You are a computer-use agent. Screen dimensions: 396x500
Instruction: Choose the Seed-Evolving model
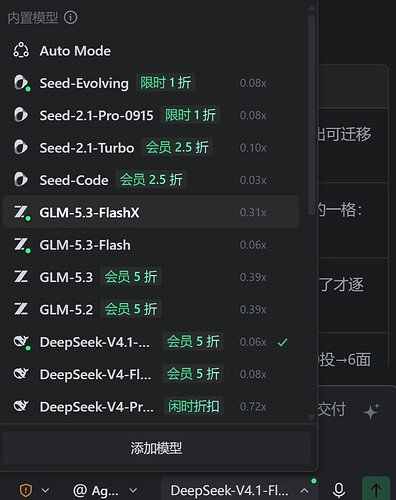tap(151, 83)
